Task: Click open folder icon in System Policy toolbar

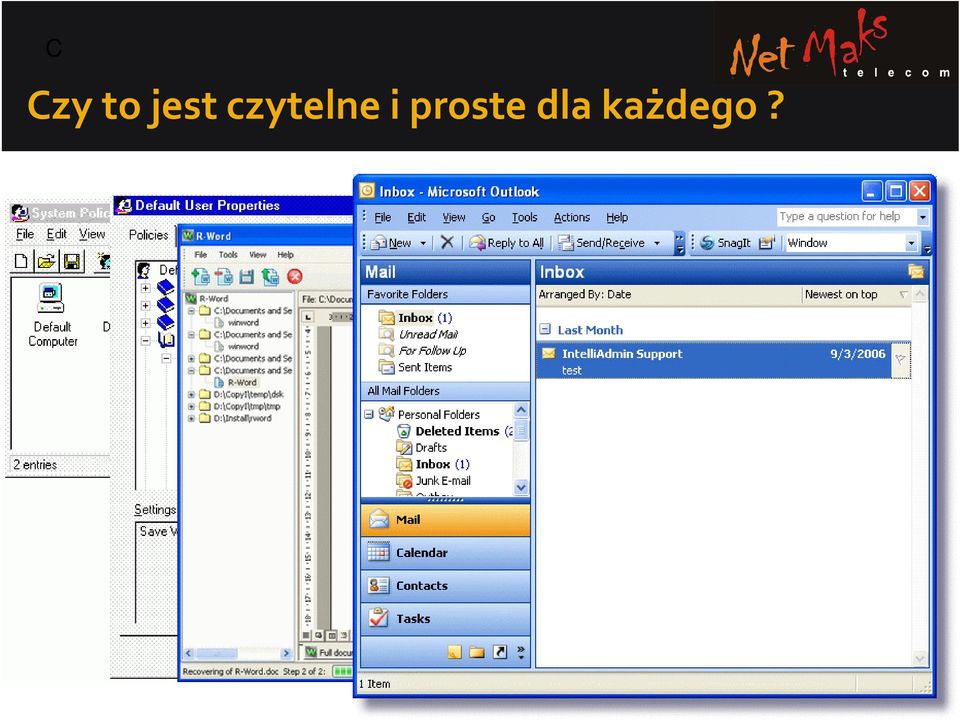Action: pos(46,262)
